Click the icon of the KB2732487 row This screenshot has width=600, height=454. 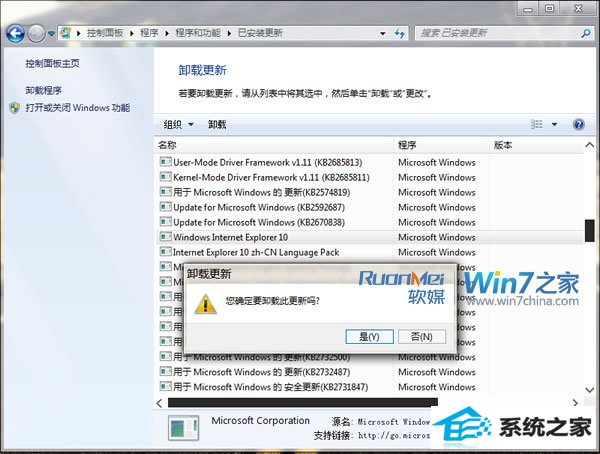[165, 371]
